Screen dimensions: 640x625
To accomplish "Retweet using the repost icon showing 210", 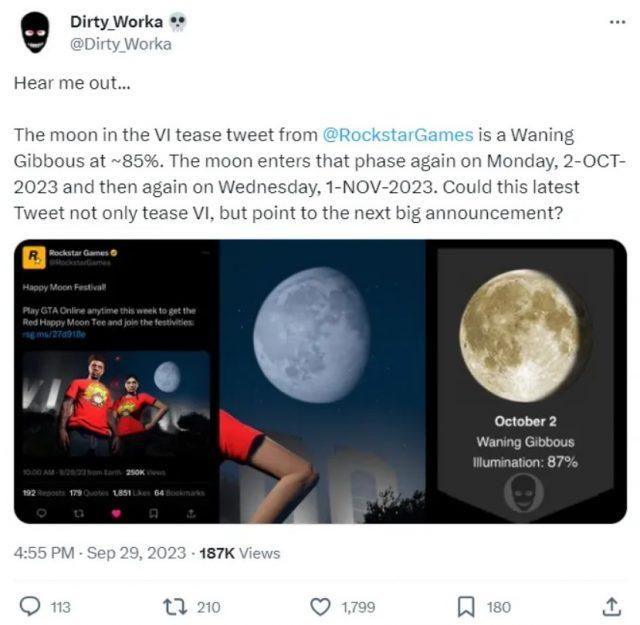I will 175,607.
